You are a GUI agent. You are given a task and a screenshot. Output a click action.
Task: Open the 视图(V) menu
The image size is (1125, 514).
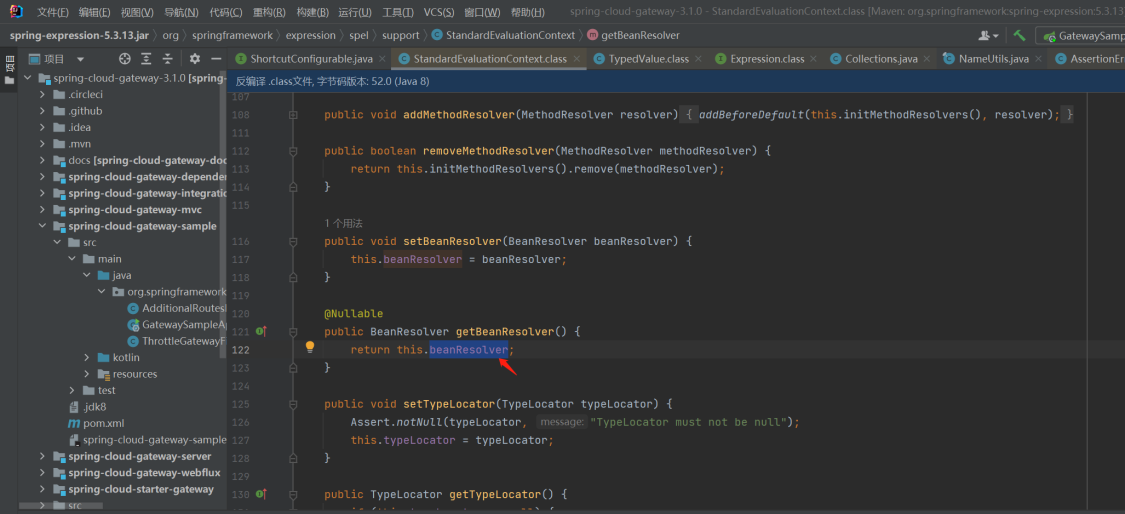click(x=137, y=12)
